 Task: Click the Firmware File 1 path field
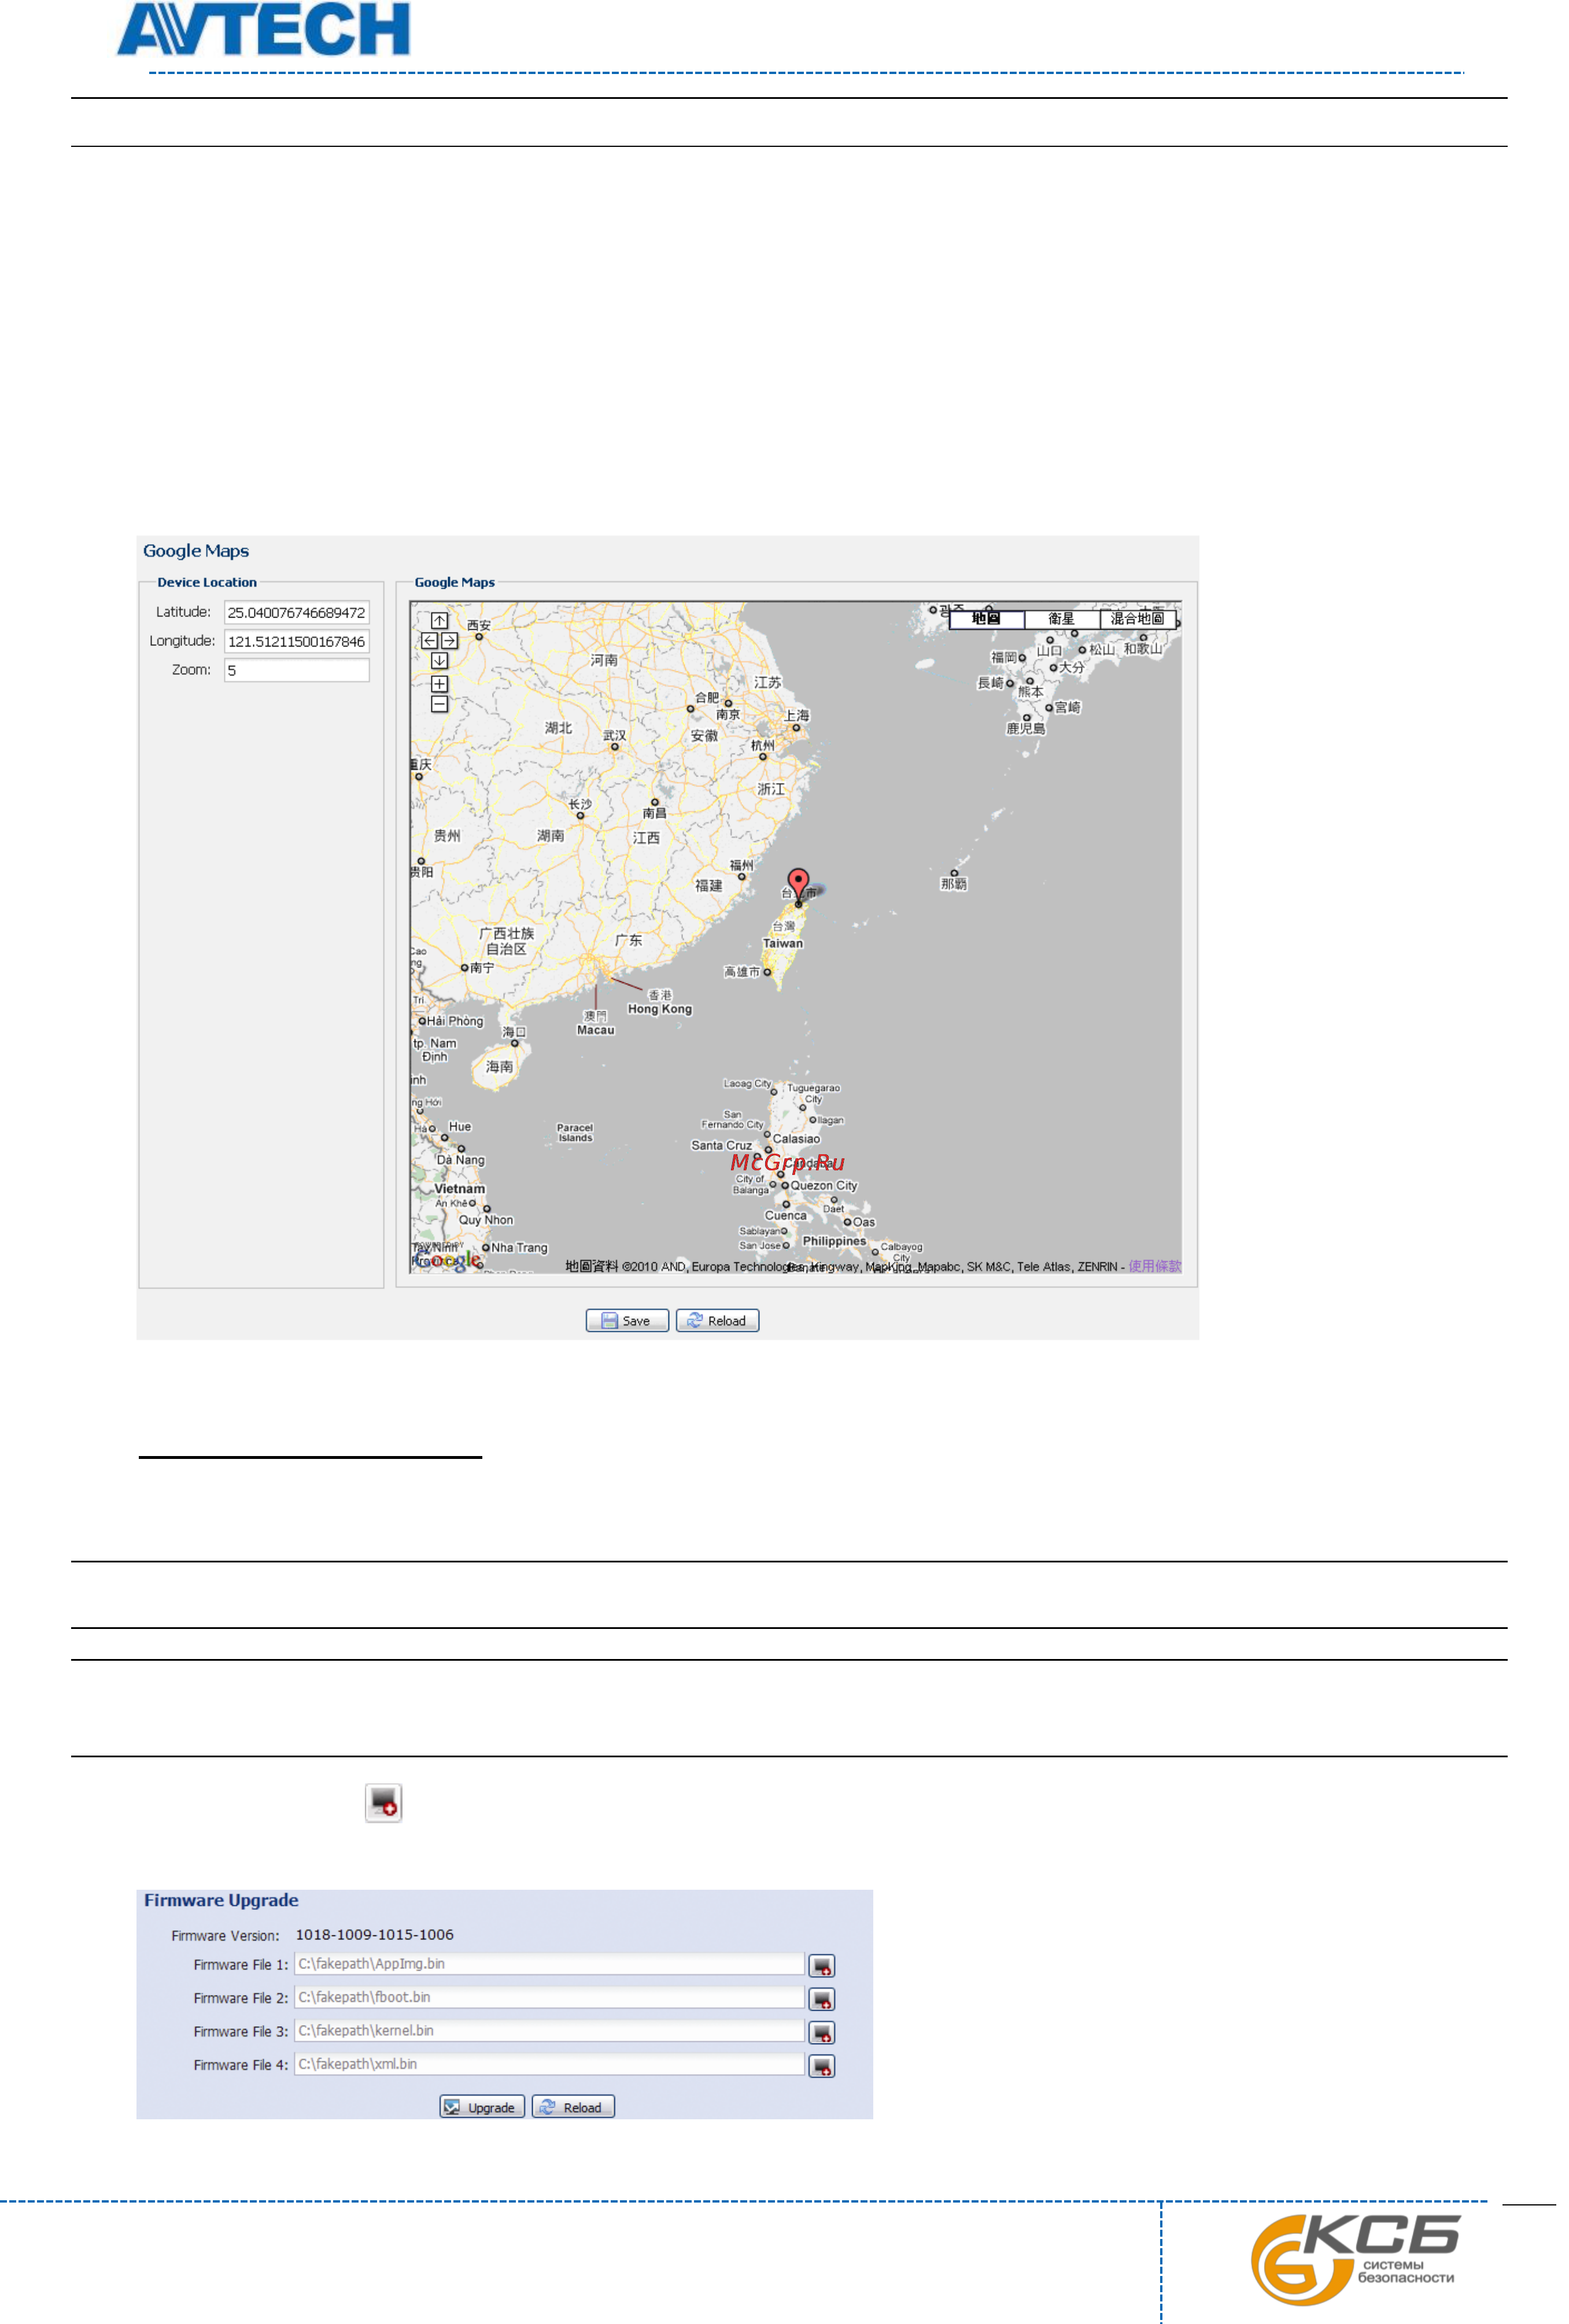[549, 1964]
